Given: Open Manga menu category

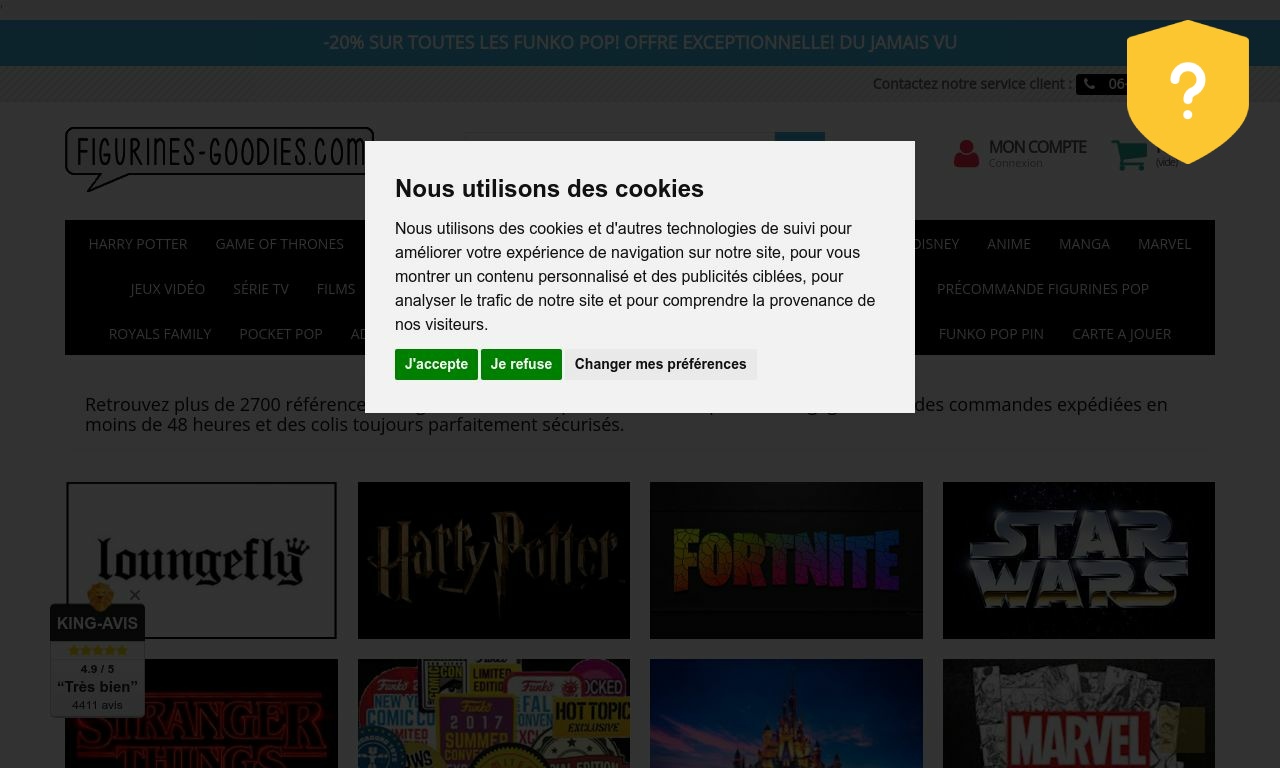Looking at the screenshot, I should [1084, 244].
